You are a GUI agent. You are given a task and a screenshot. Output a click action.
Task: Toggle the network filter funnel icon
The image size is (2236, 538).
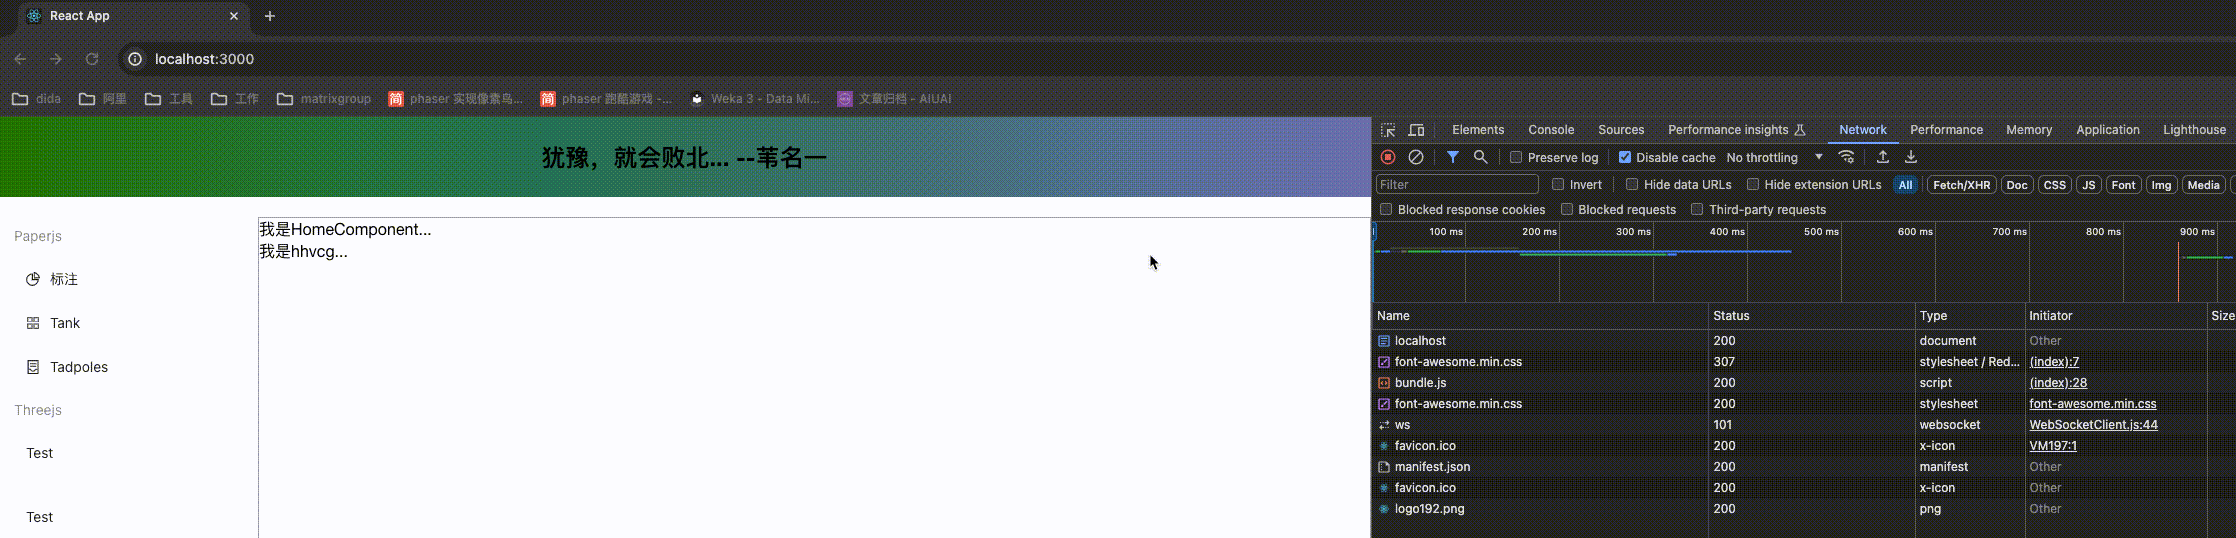tap(1453, 157)
